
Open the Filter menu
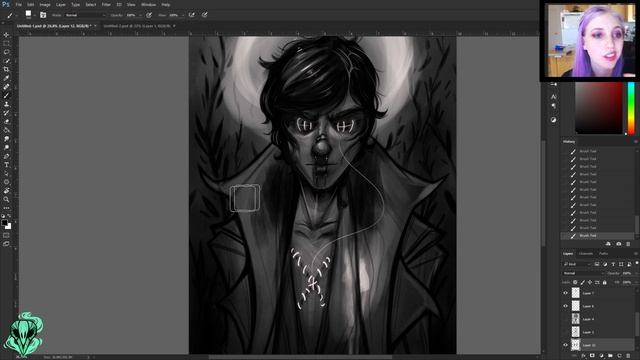click(x=106, y=4)
